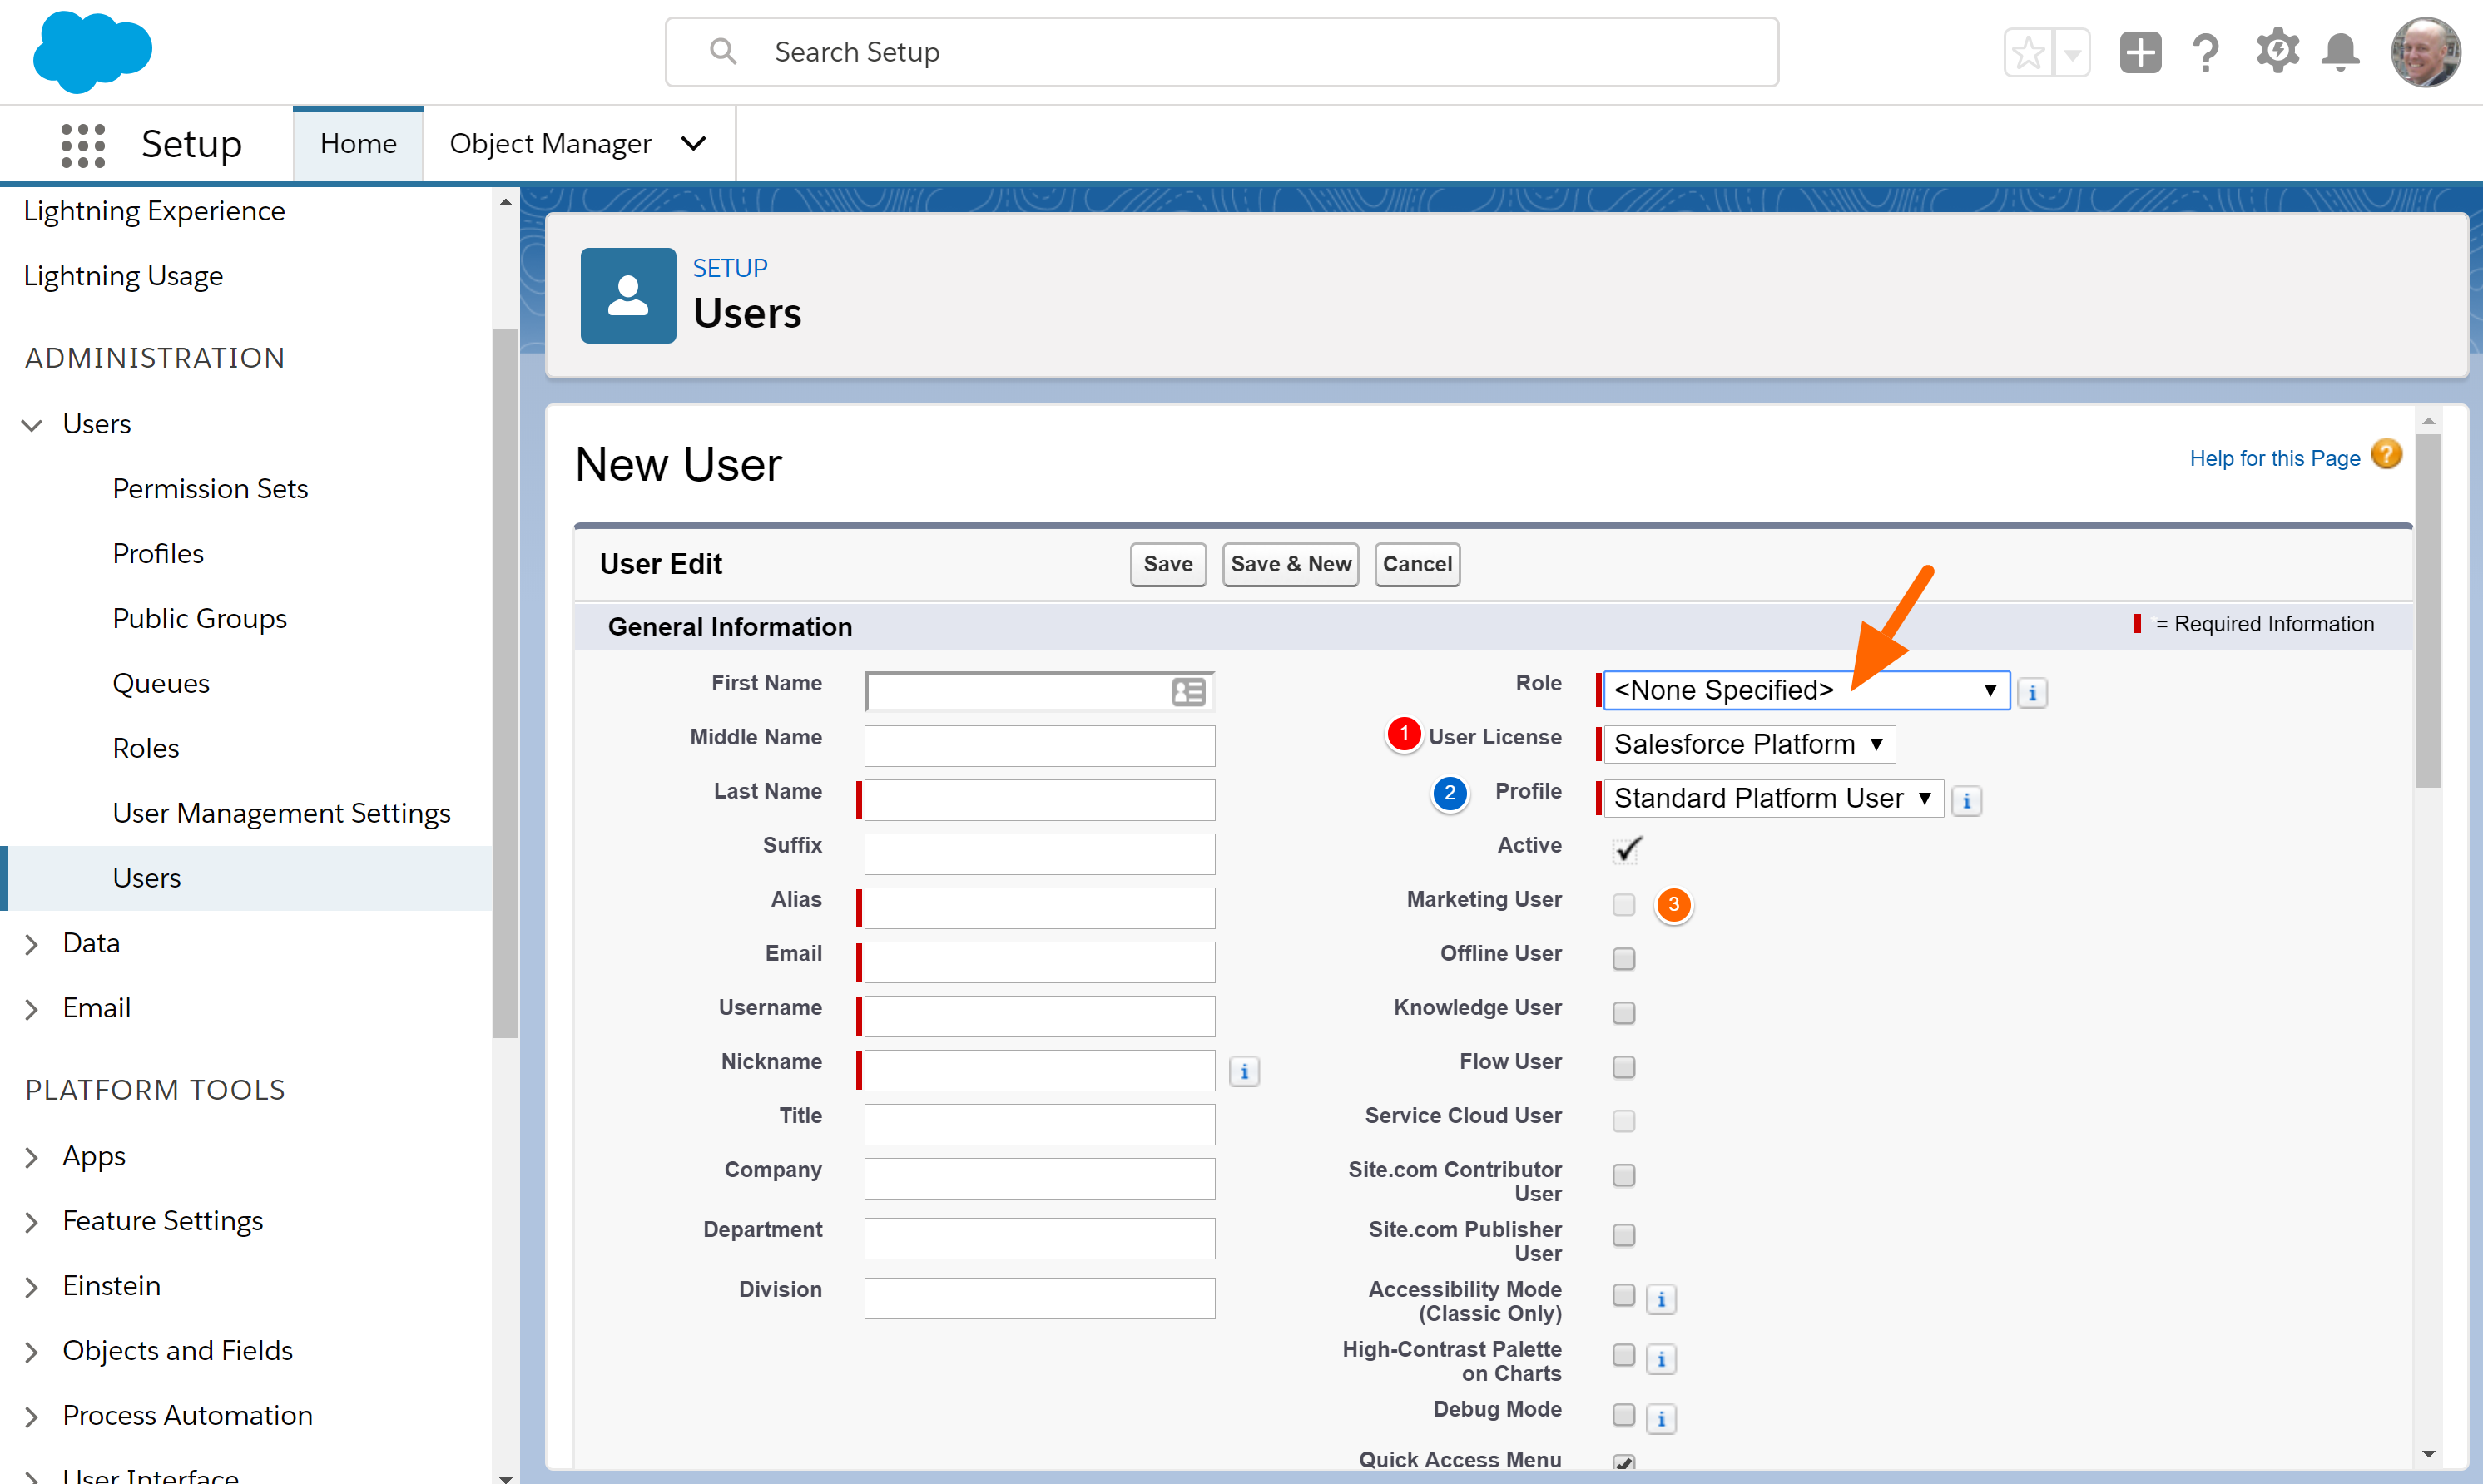Open the User License dropdown
2483x1484 pixels.
[x=1749, y=745]
